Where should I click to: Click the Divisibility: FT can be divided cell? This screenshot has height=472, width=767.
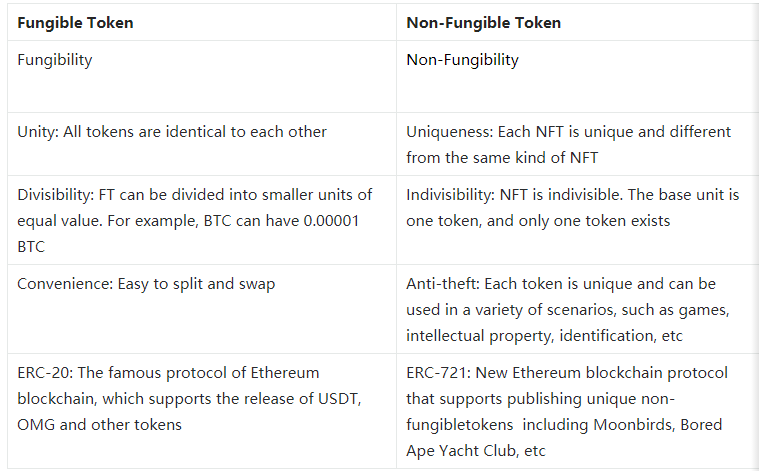(202, 220)
